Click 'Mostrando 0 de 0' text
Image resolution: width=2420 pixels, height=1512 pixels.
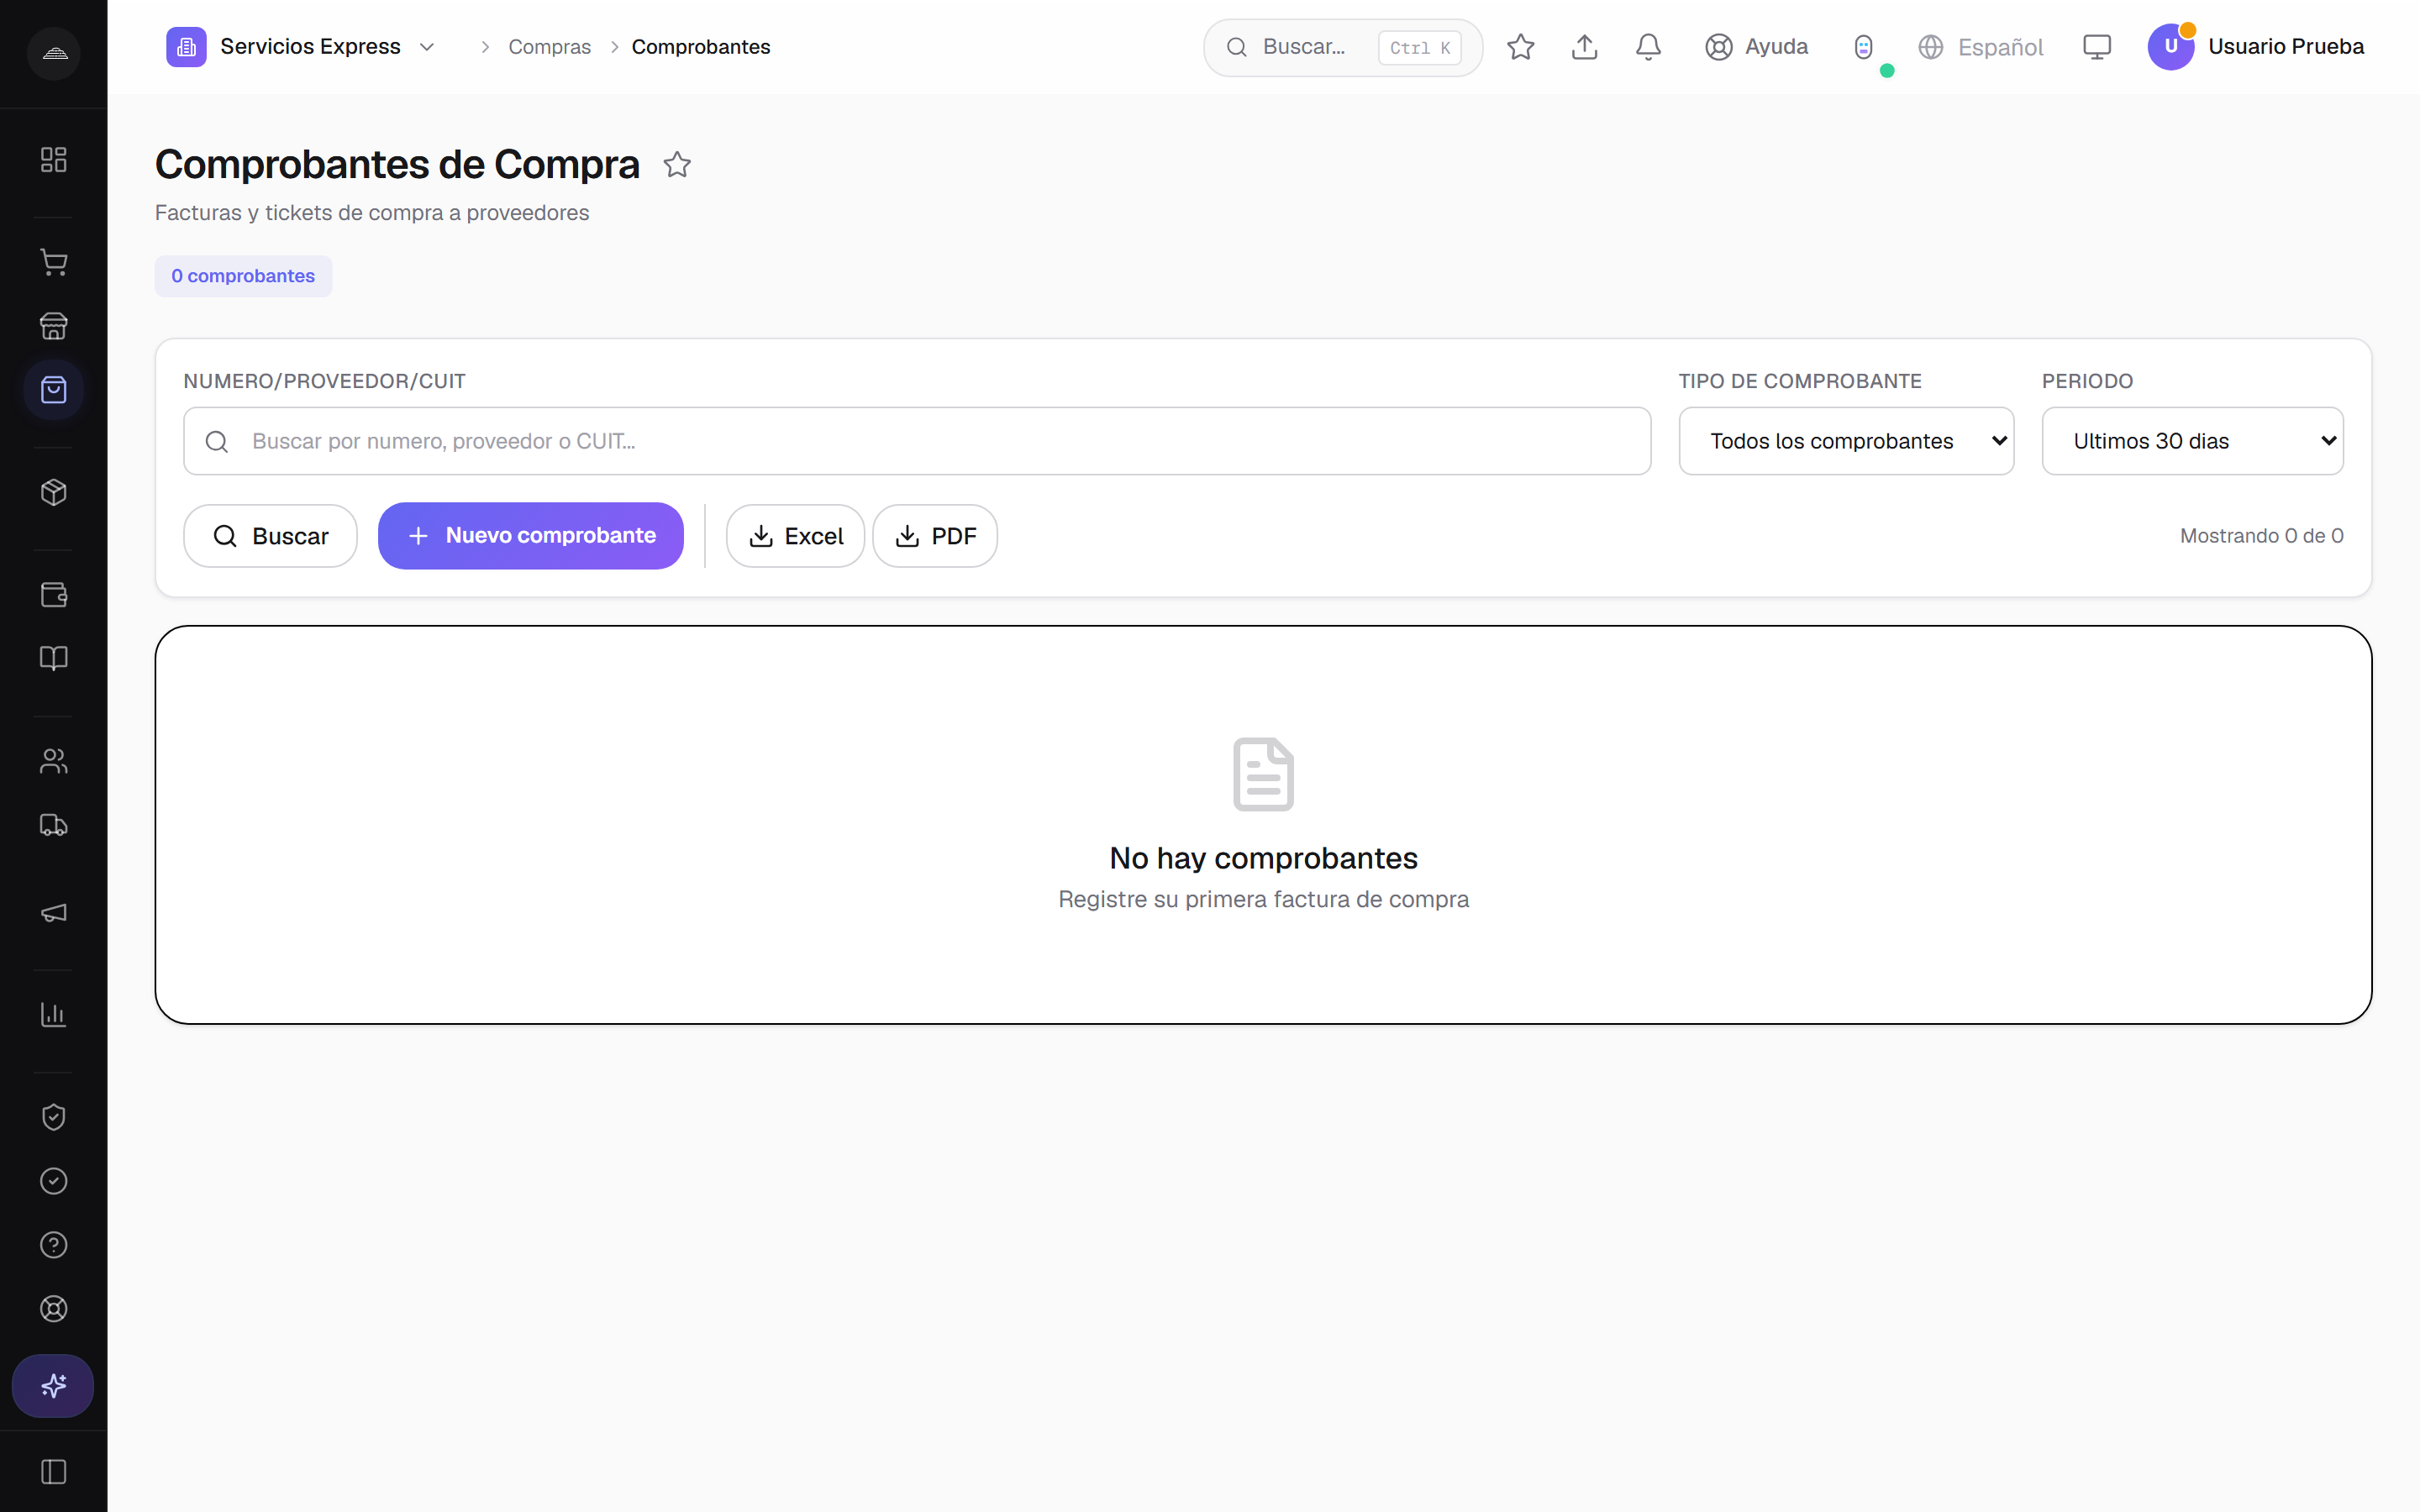pyautogui.click(x=2261, y=536)
